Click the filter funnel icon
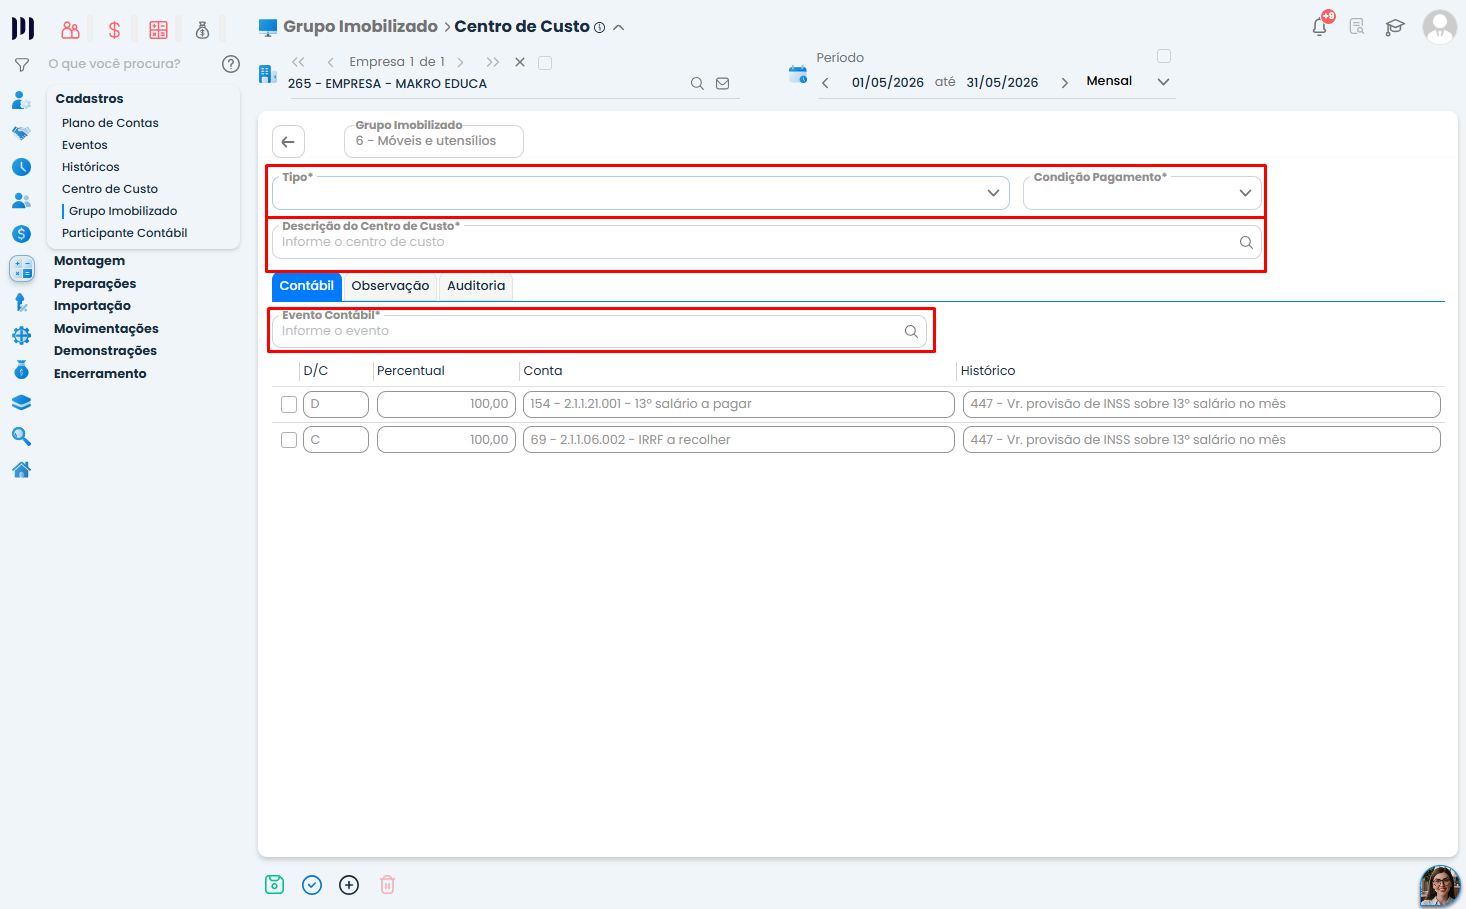This screenshot has width=1466, height=909. (22, 65)
